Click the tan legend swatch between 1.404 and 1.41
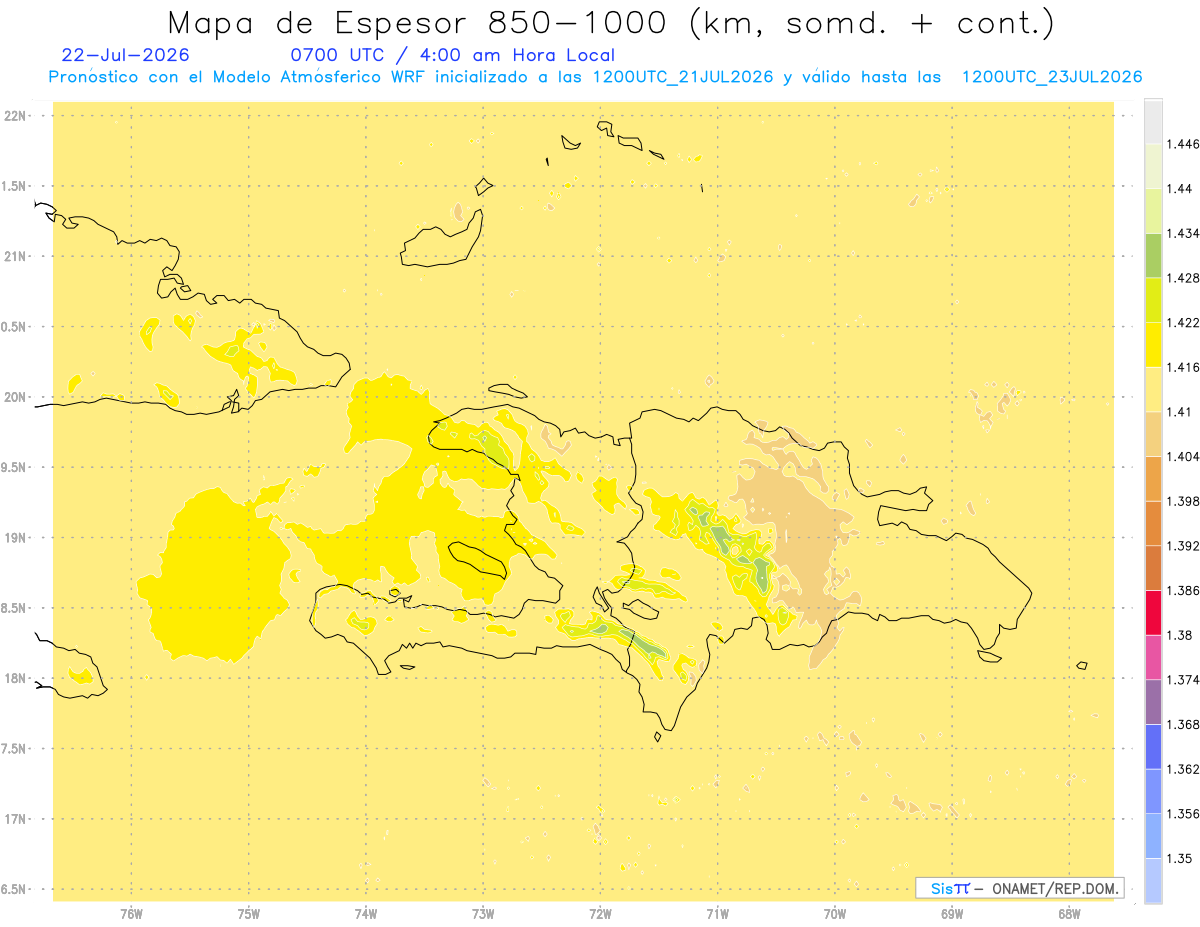The height and width of the screenshot is (927, 1200). click(x=1153, y=434)
